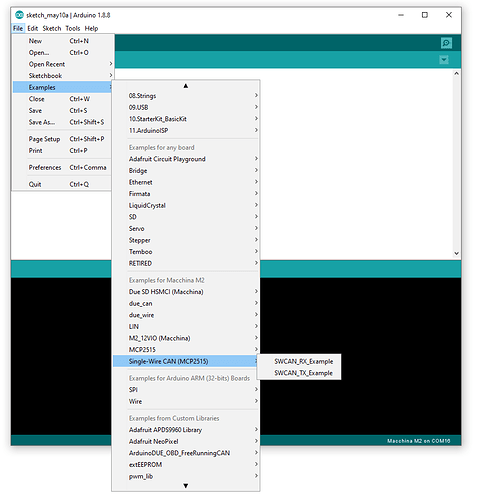This screenshot has height=499, width=499.
Task: Open the Servo examples submenu
Action: coord(186,228)
